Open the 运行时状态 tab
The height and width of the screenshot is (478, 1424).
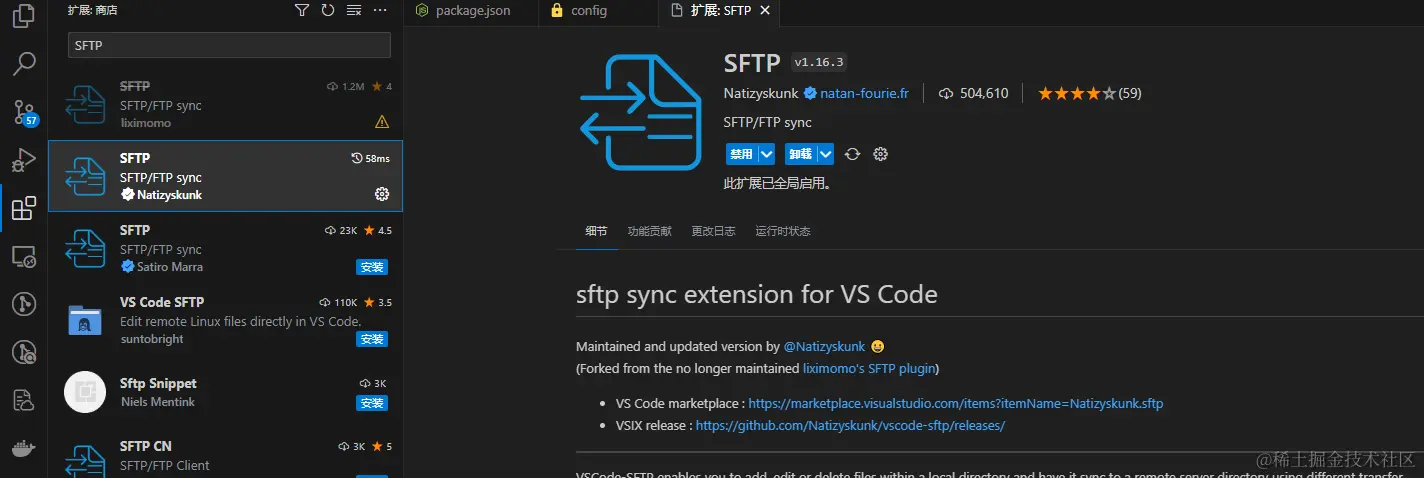[783, 231]
